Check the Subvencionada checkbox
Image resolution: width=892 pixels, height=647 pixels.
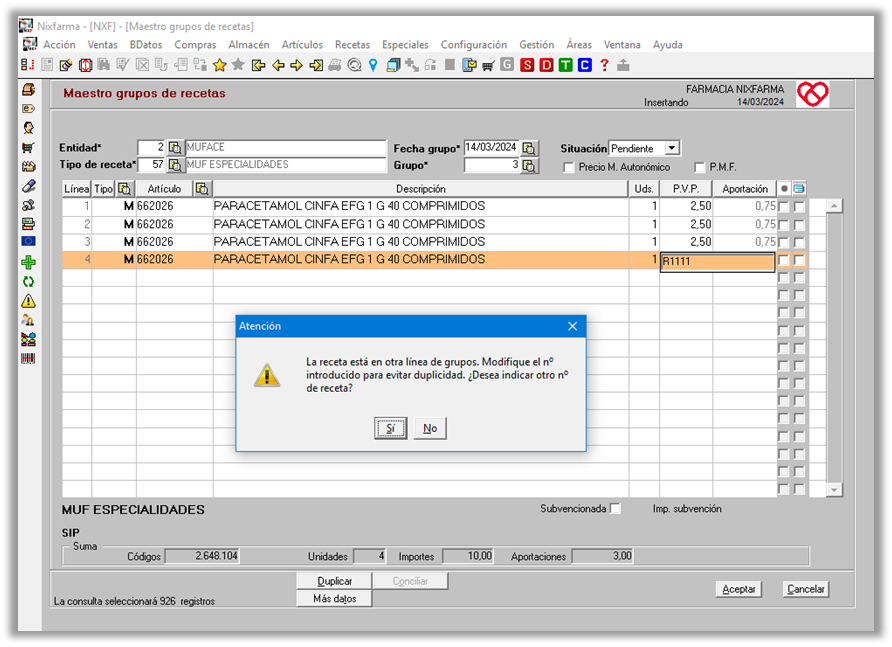point(616,509)
